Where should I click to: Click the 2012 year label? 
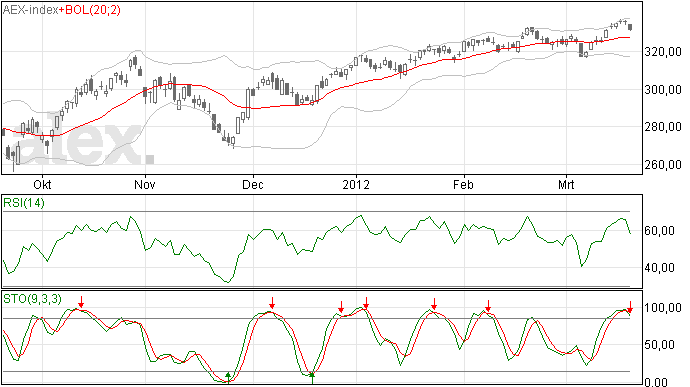356,184
